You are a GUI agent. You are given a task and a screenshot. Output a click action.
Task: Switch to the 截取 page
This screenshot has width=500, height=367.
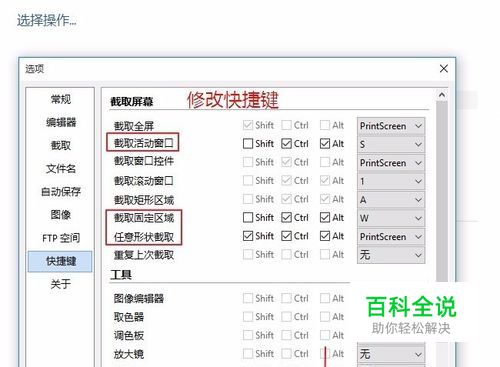61,145
